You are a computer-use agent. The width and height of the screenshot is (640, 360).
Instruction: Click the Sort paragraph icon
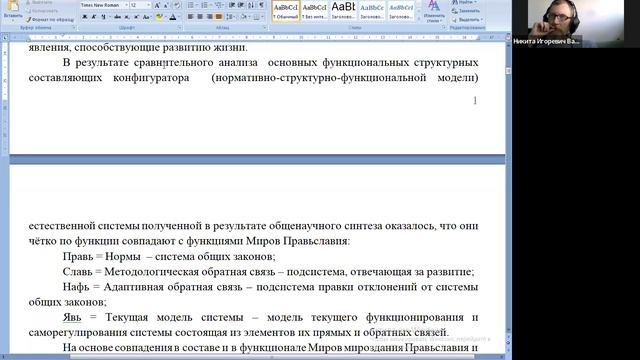[251, 5]
